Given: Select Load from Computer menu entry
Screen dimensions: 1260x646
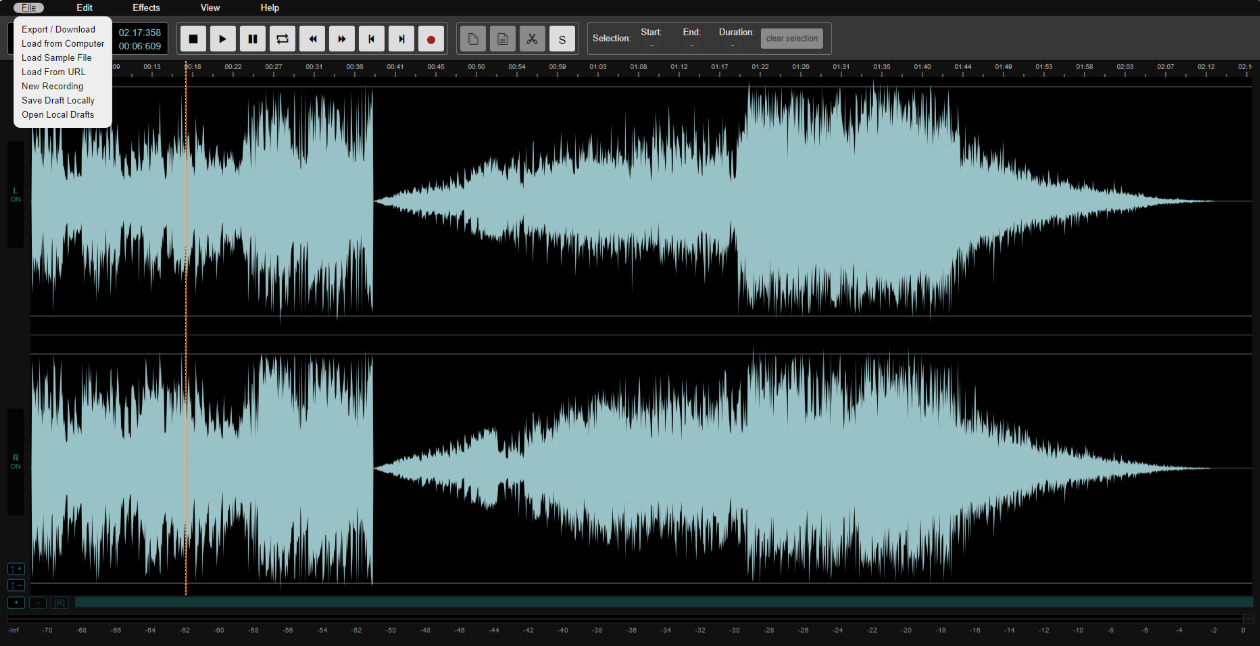Looking at the screenshot, I should [x=62, y=43].
